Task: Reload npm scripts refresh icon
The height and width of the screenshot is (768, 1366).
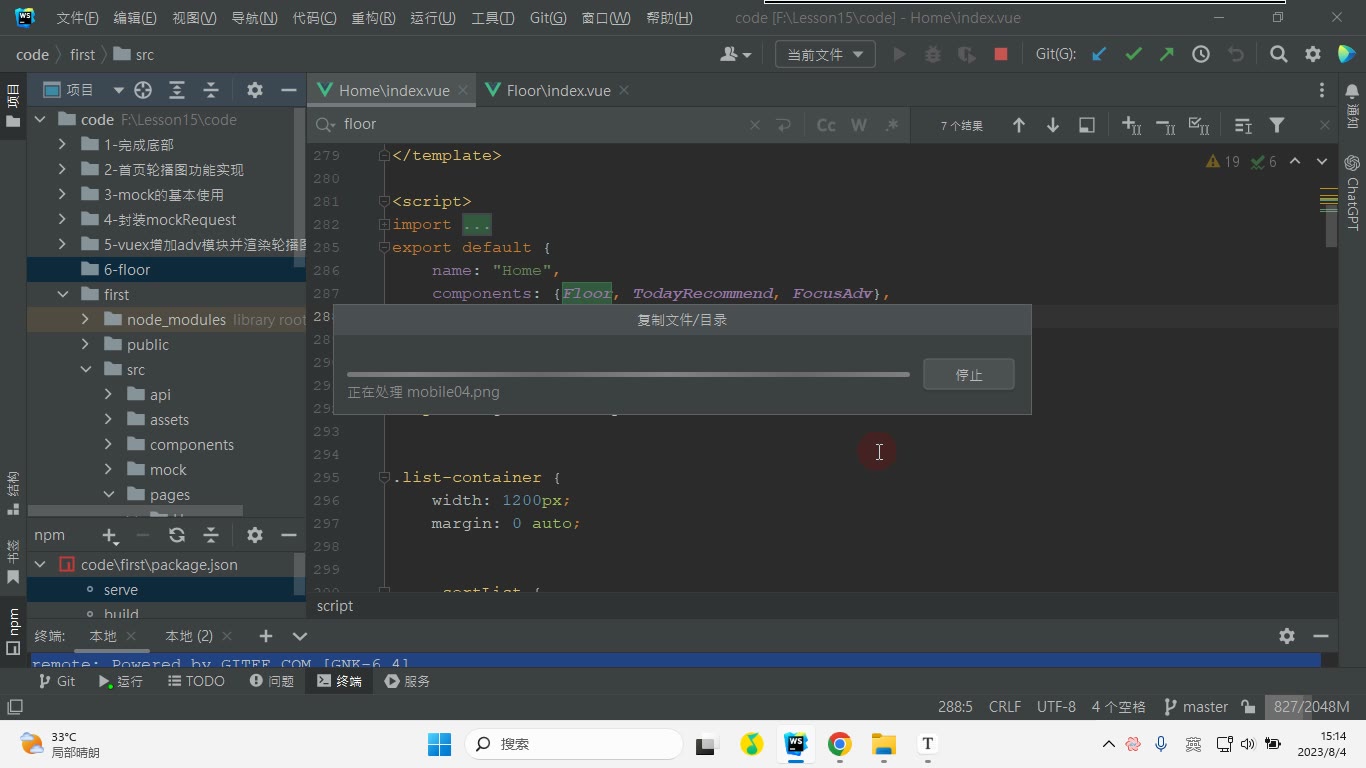Action: tap(177, 535)
